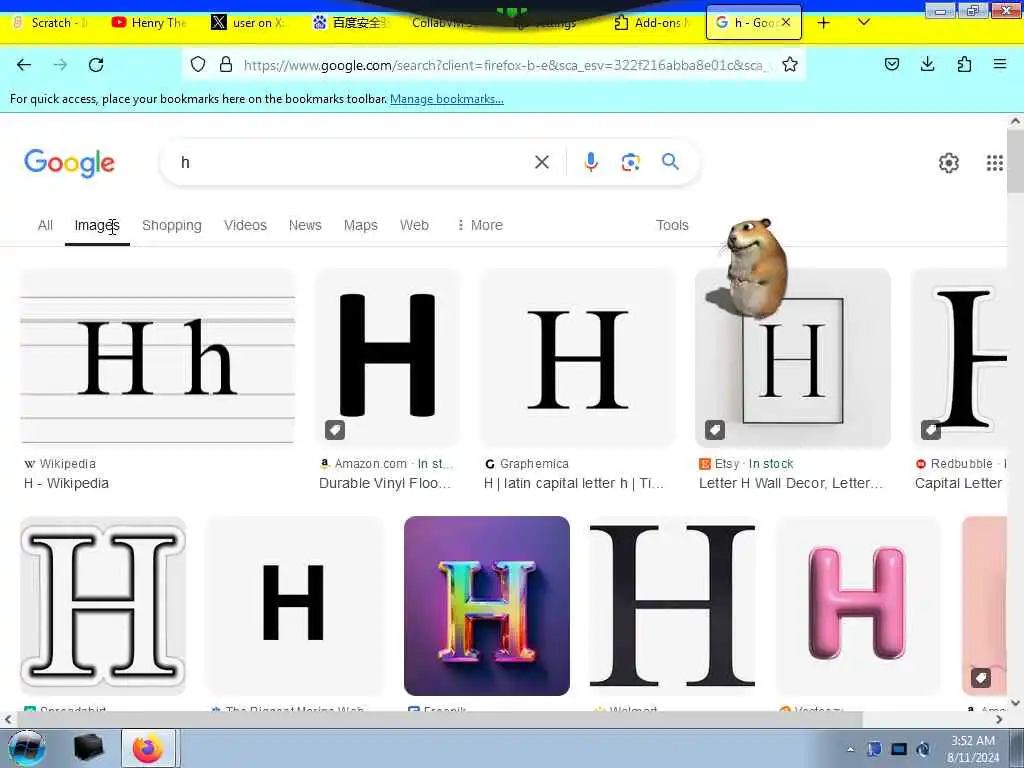Switch to the Scratch tab

[52, 23]
